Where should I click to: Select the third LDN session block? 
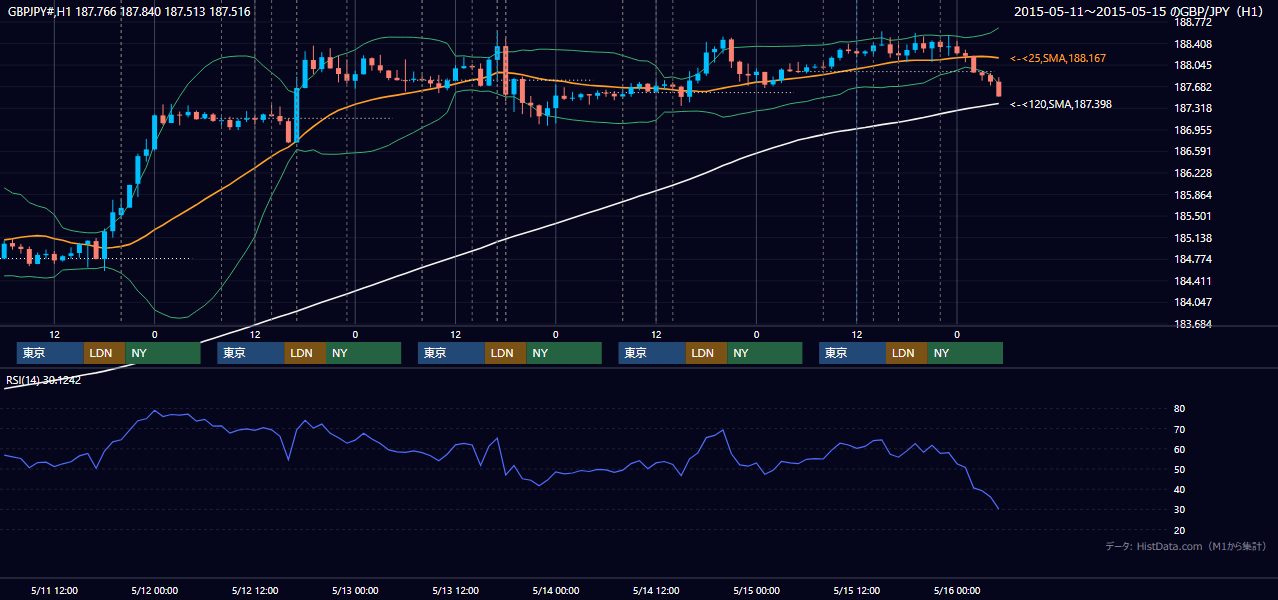pyautogui.click(x=505, y=353)
